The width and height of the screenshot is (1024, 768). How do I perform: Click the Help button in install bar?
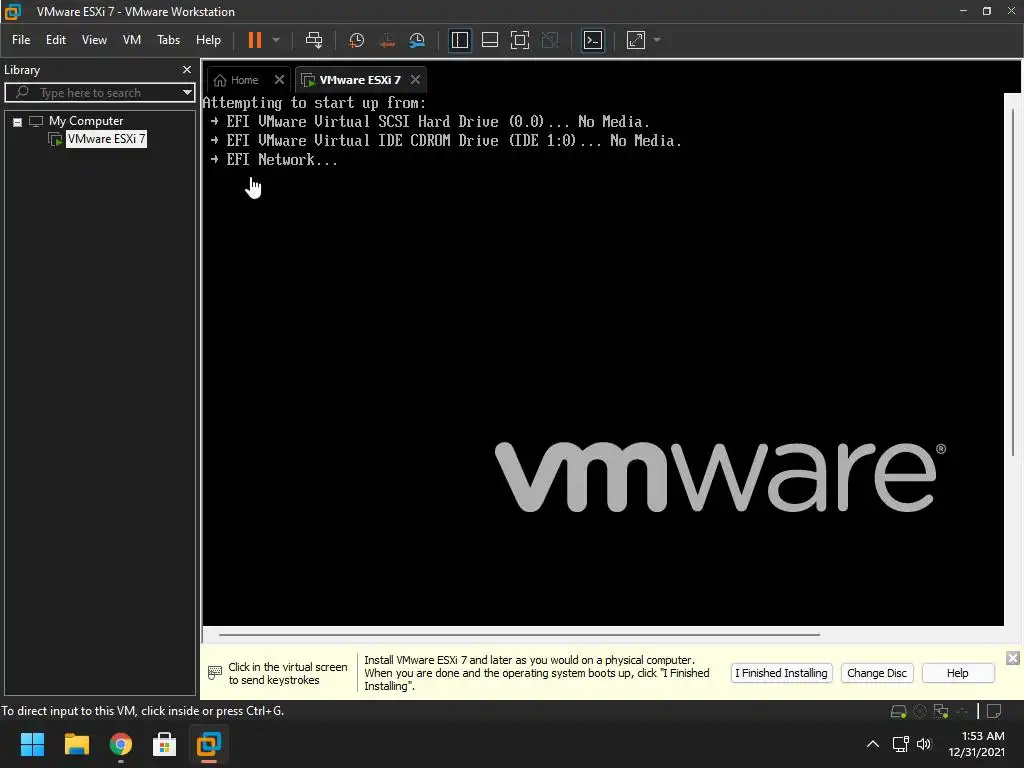pos(957,673)
